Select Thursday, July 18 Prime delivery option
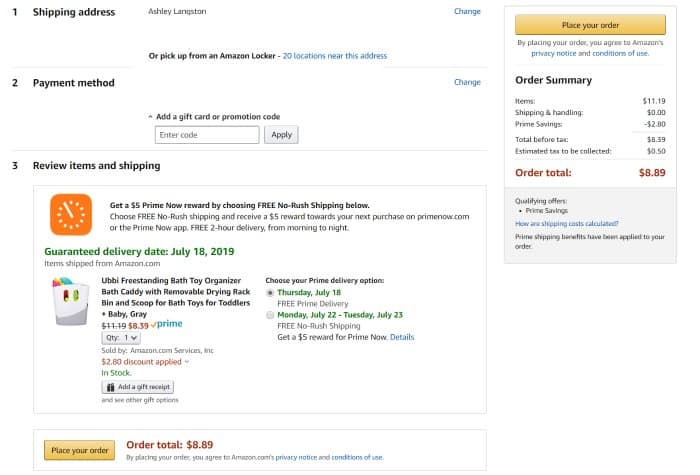The image size is (700, 475). coord(270,292)
